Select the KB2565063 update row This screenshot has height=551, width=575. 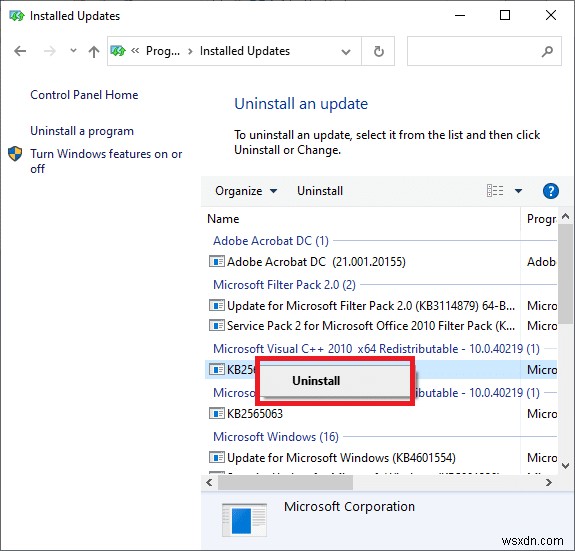(255, 414)
